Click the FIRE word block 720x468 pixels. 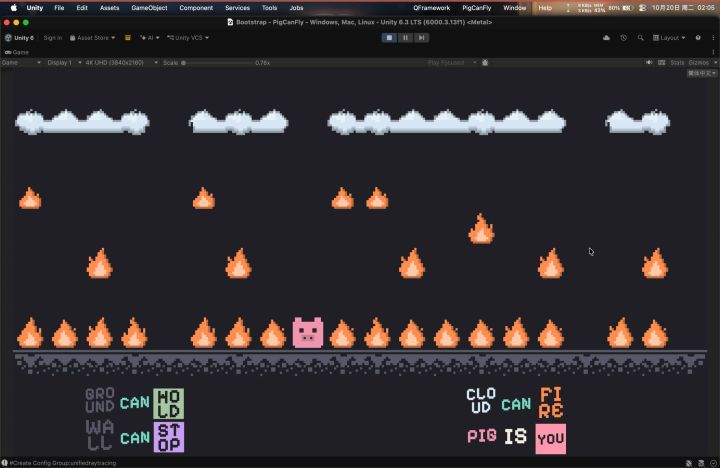click(551, 403)
